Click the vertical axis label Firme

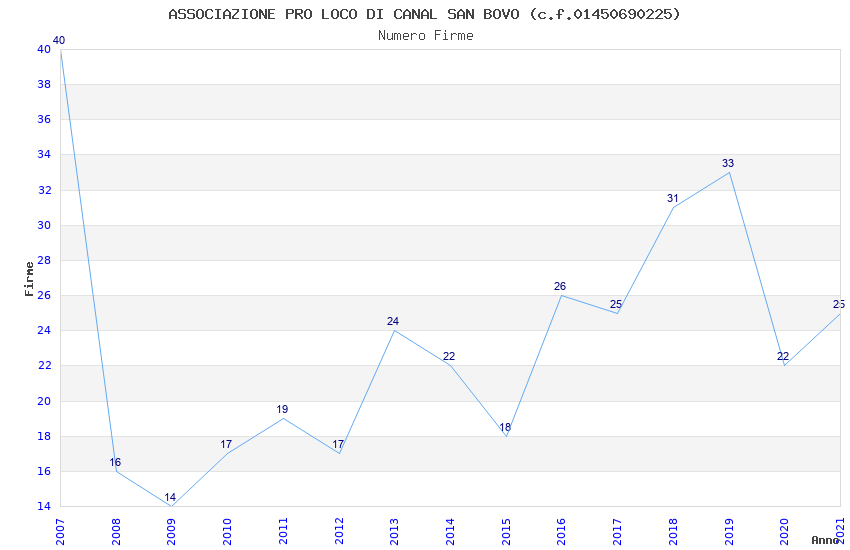point(29,279)
